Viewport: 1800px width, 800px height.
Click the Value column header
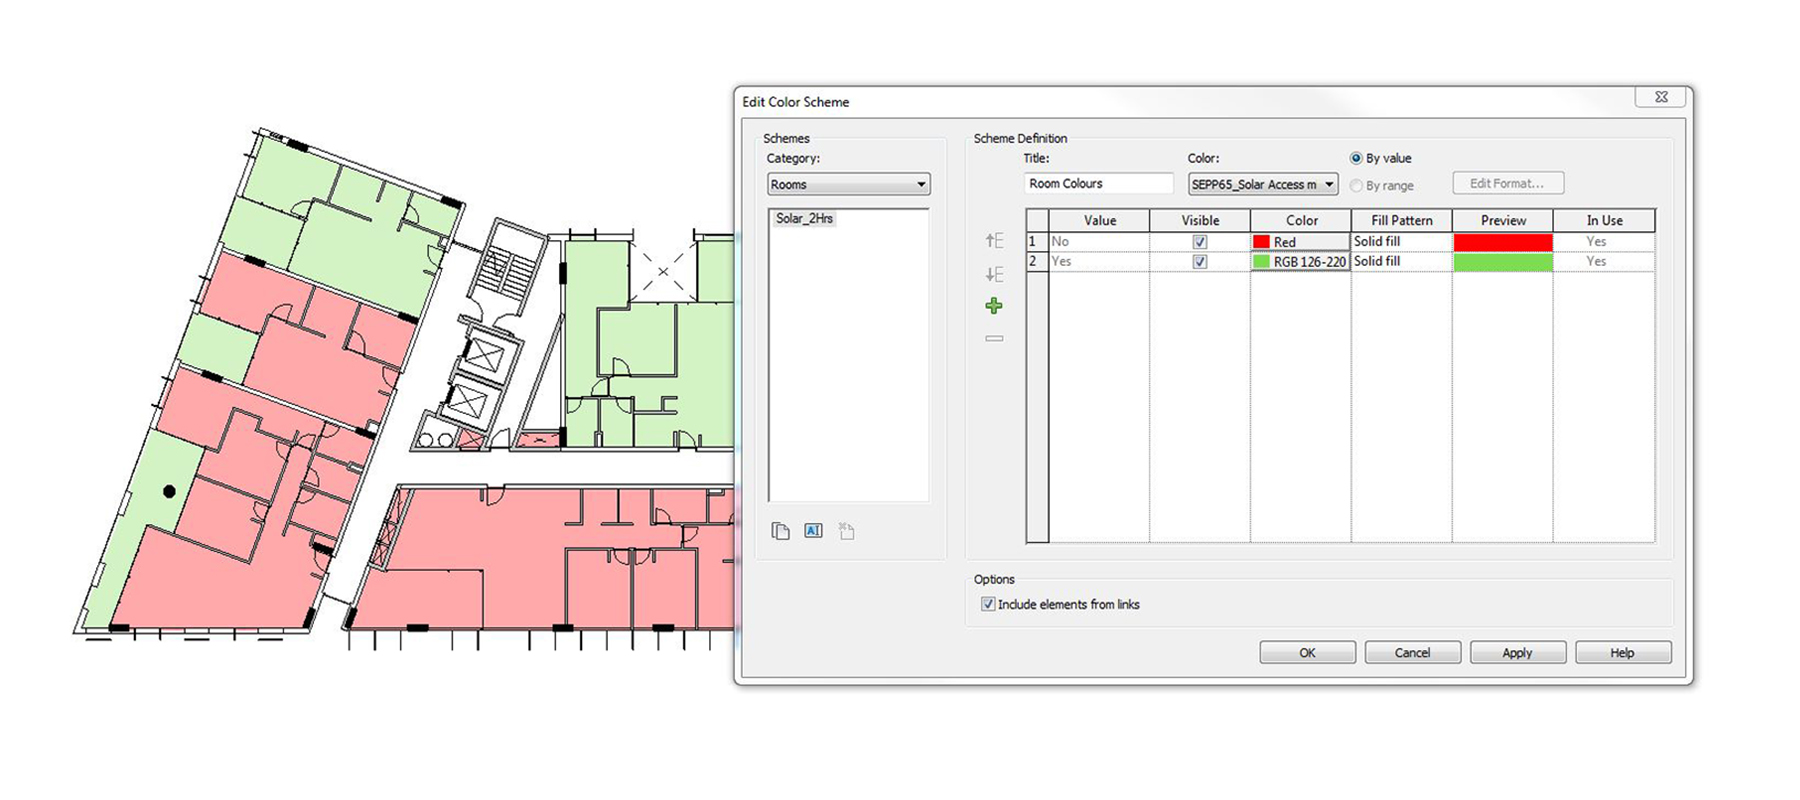(x=1099, y=220)
